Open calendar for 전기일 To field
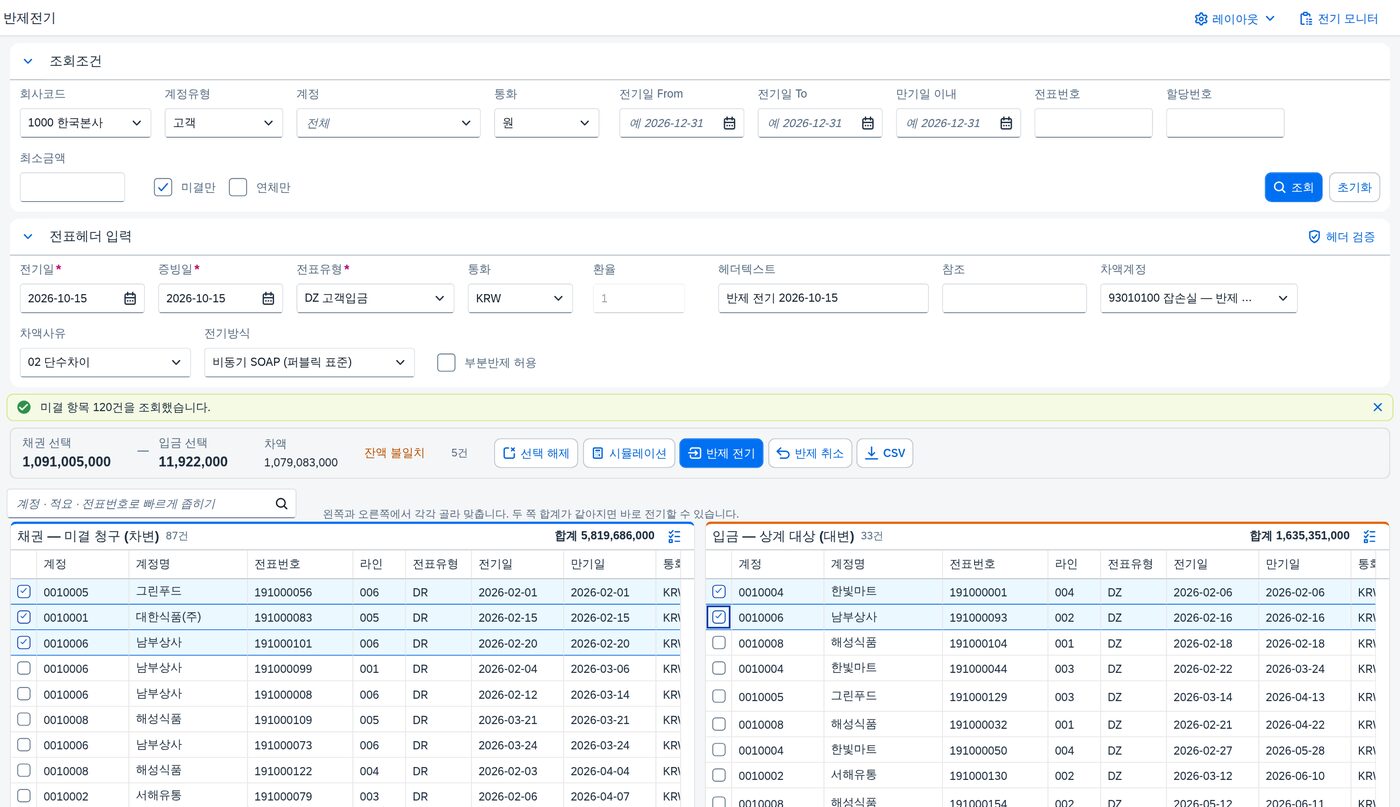Screen dimensions: 1400x807 click(868, 123)
